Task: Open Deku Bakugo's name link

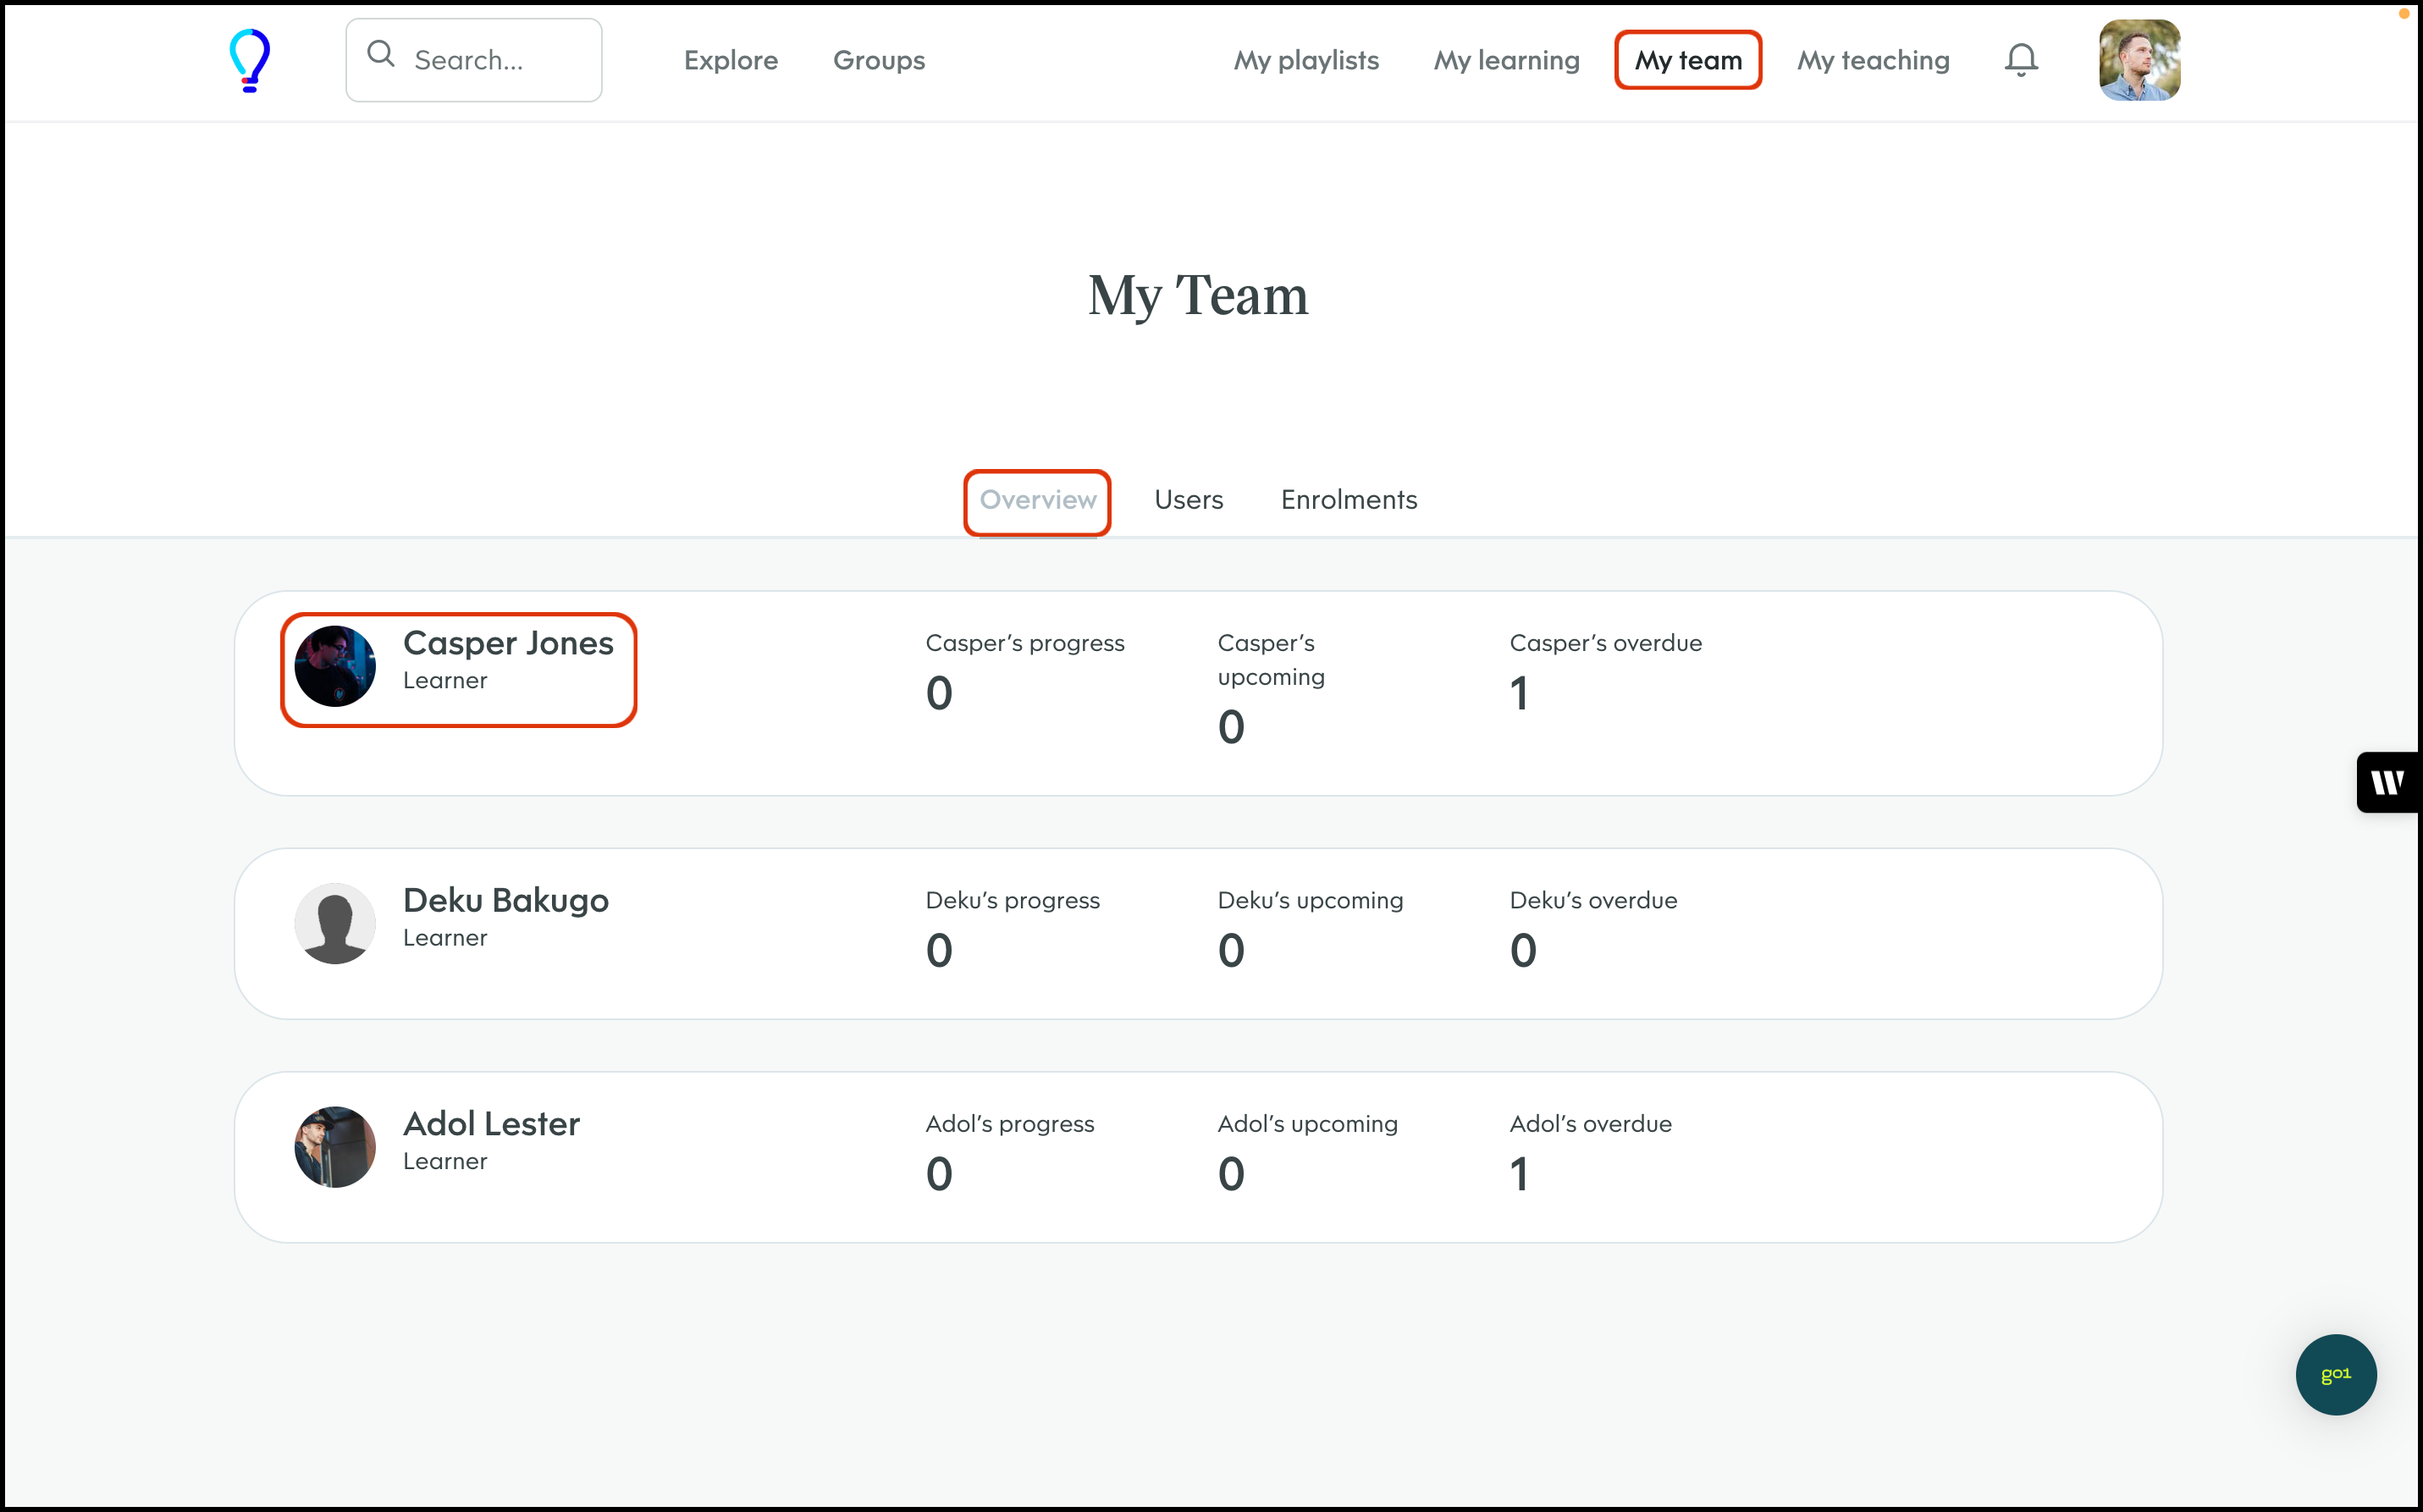Action: coord(506,900)
